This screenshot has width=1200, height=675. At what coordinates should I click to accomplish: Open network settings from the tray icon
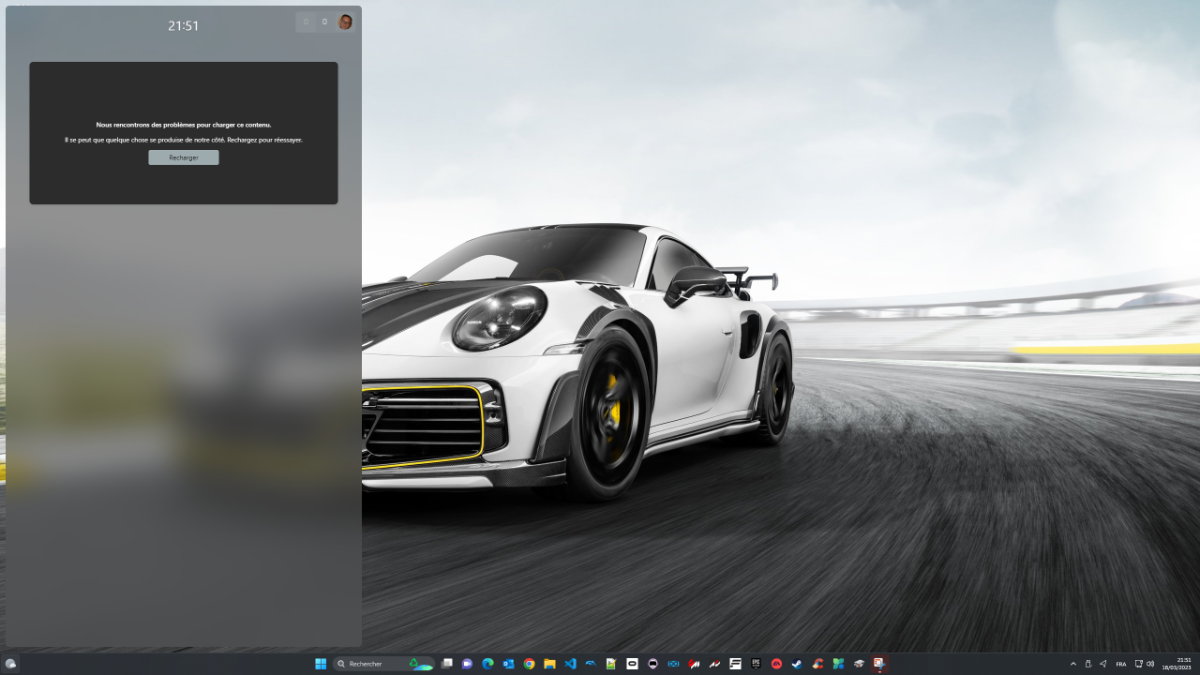coord(1139,664)
